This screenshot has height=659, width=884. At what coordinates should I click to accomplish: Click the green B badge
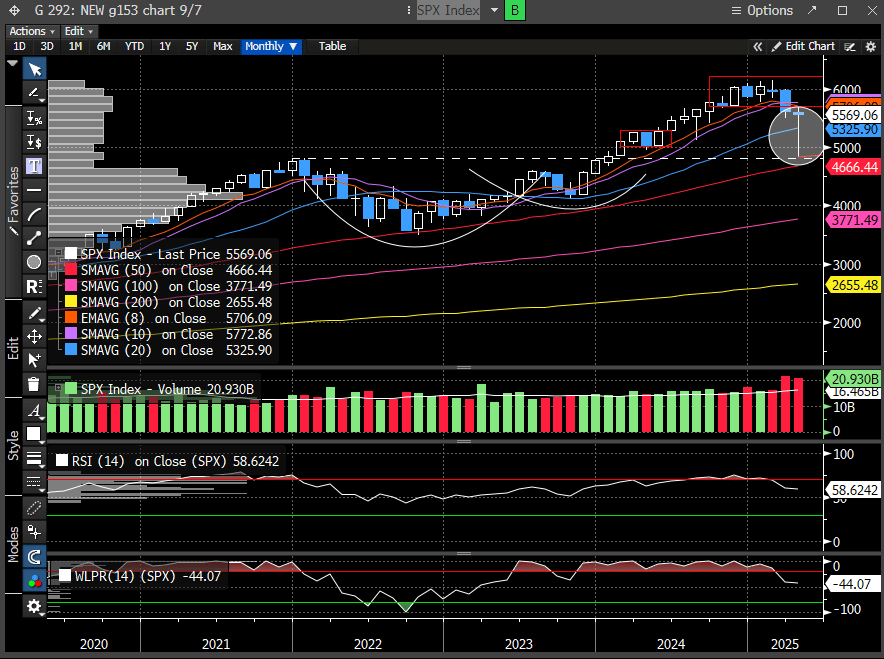515,10
